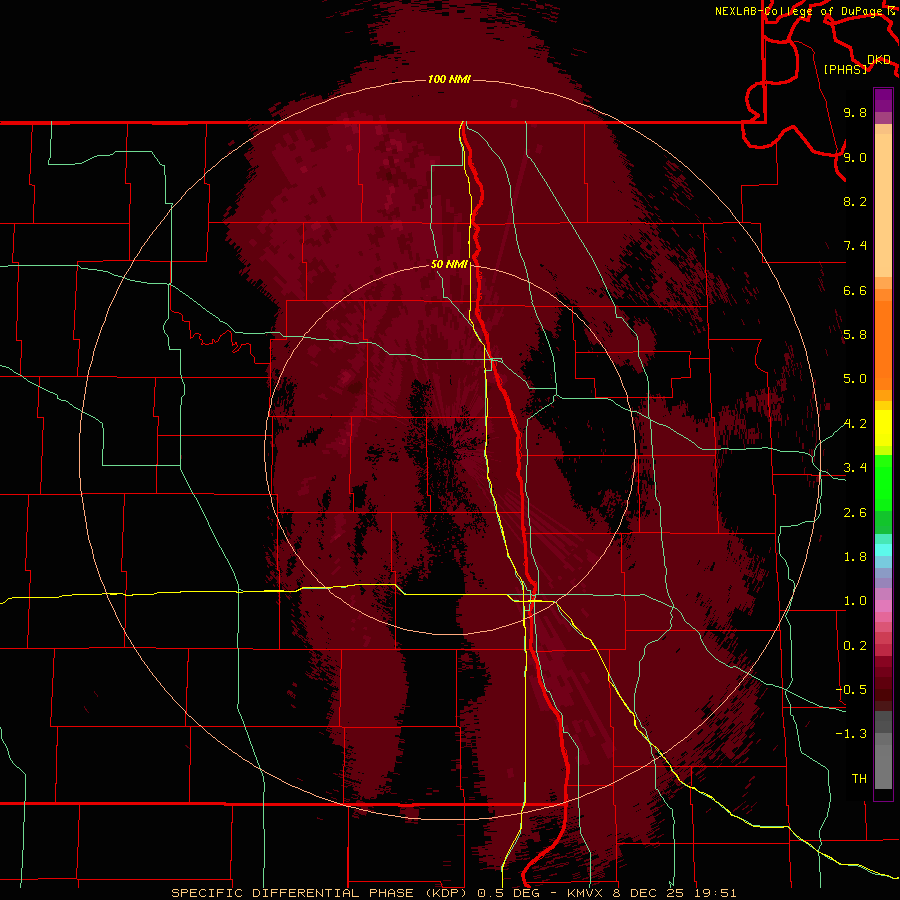900x900 pixels.
Task: Click the TH label on color scale
Action: (x=859, y=779)
